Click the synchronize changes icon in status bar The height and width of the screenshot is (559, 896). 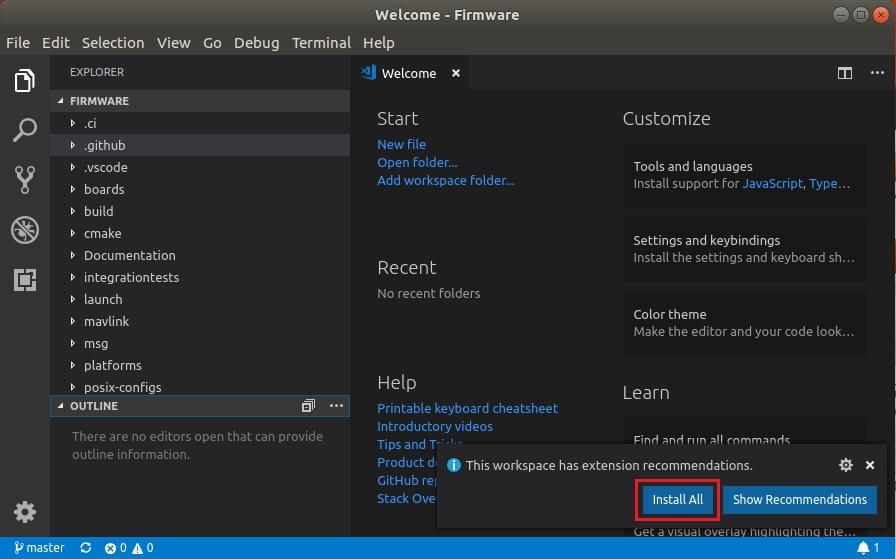[x=86, y=548]
